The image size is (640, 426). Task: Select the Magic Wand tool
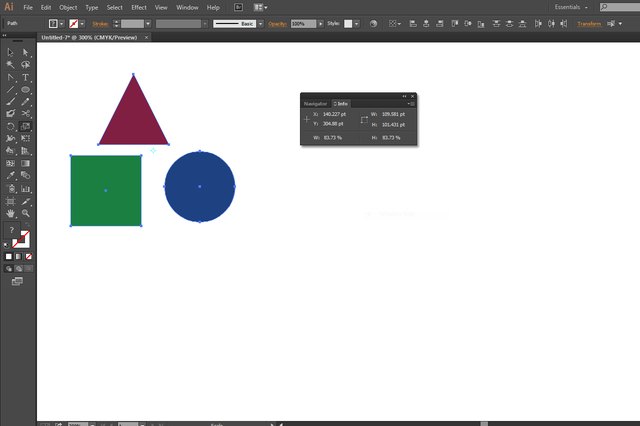coord(10,64)
